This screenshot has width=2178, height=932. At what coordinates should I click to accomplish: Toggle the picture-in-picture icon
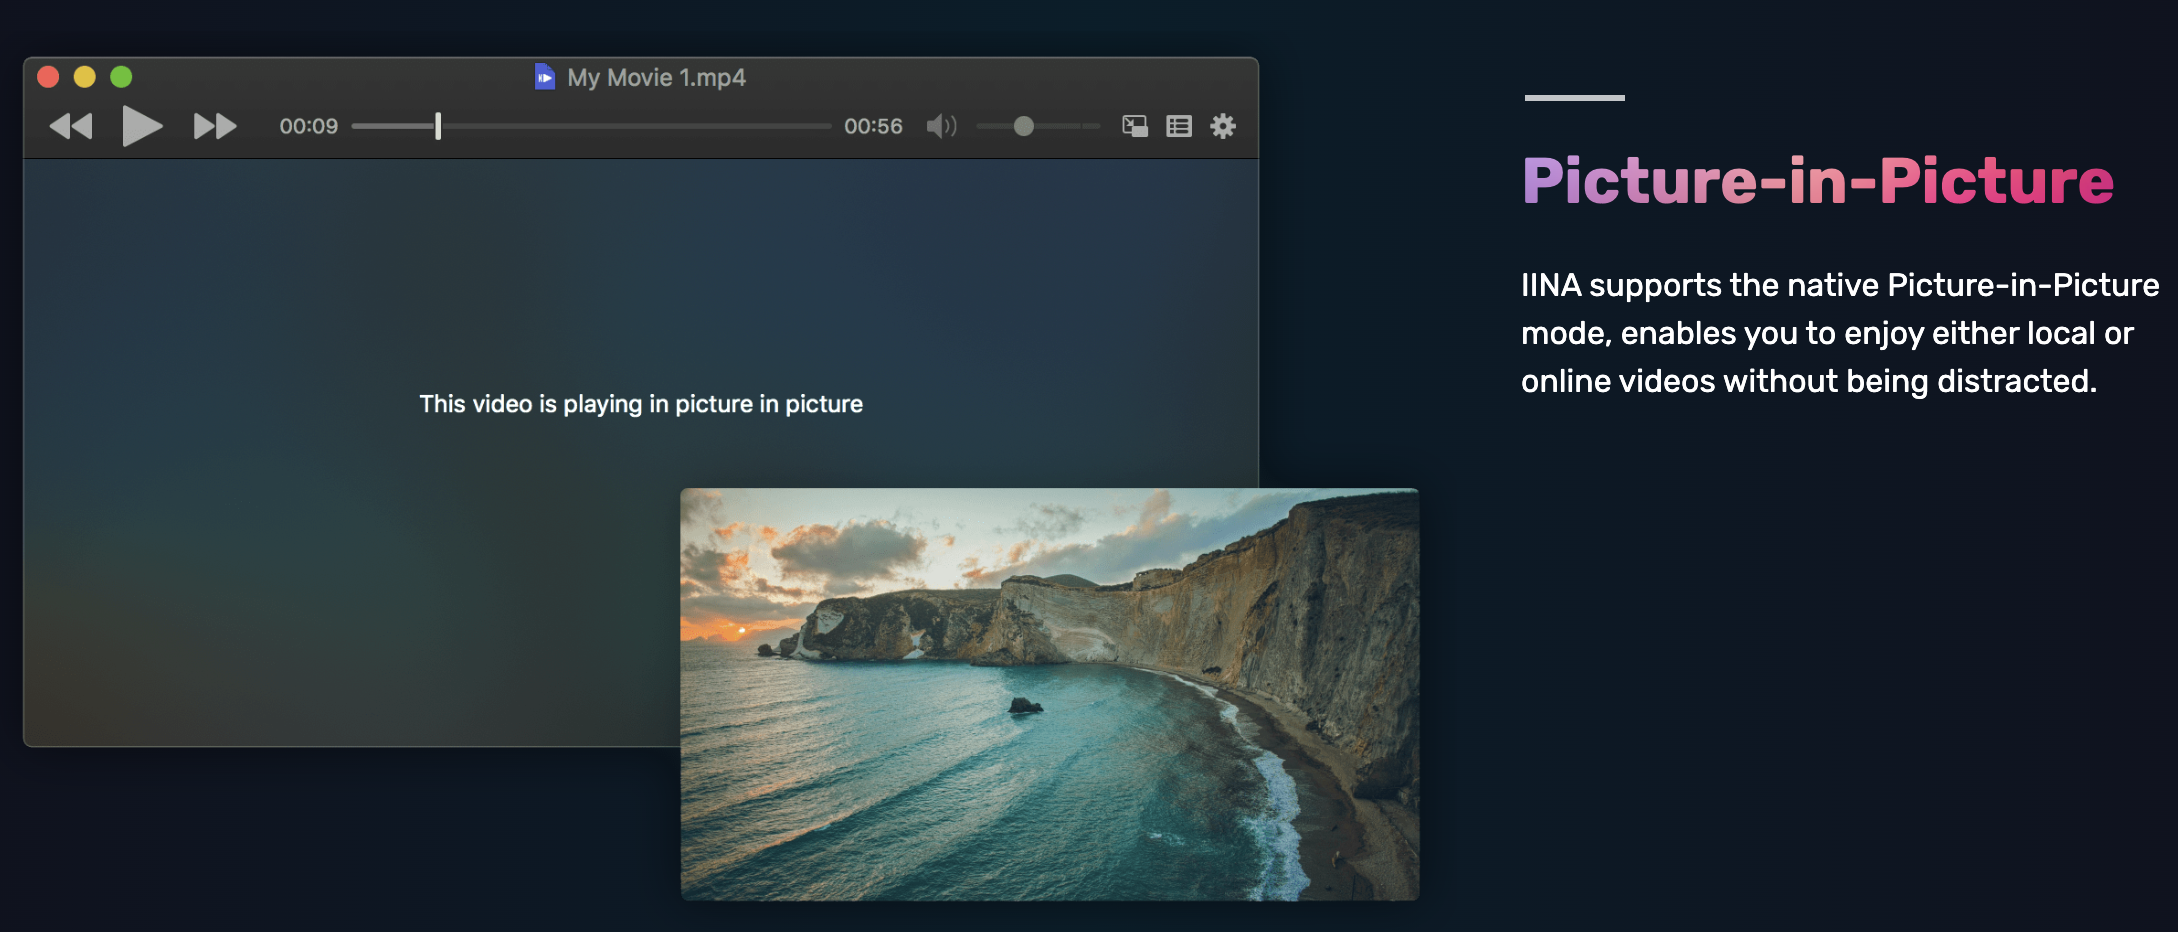(1135, 126)
